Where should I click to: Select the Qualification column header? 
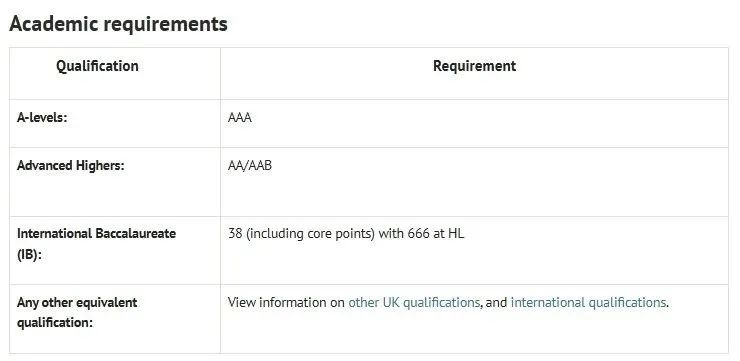point(97,66)
